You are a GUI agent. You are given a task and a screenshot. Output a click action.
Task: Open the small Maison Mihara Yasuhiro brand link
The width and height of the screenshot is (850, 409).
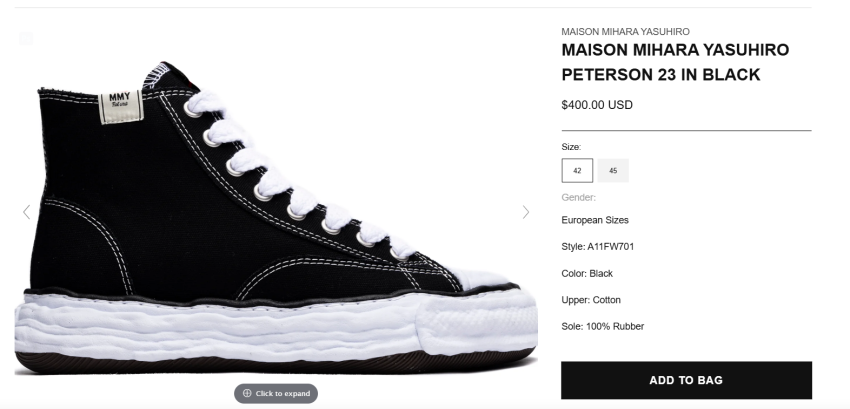pyautogui.click(x=625, y=32)
